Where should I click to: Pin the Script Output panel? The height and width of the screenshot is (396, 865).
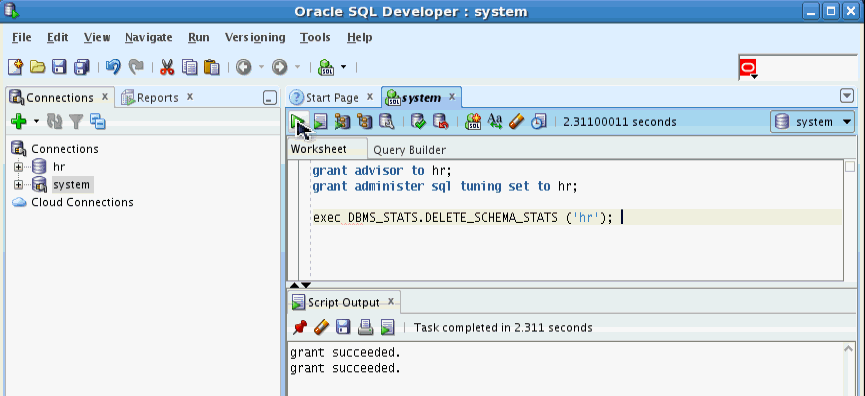[300, 328]
